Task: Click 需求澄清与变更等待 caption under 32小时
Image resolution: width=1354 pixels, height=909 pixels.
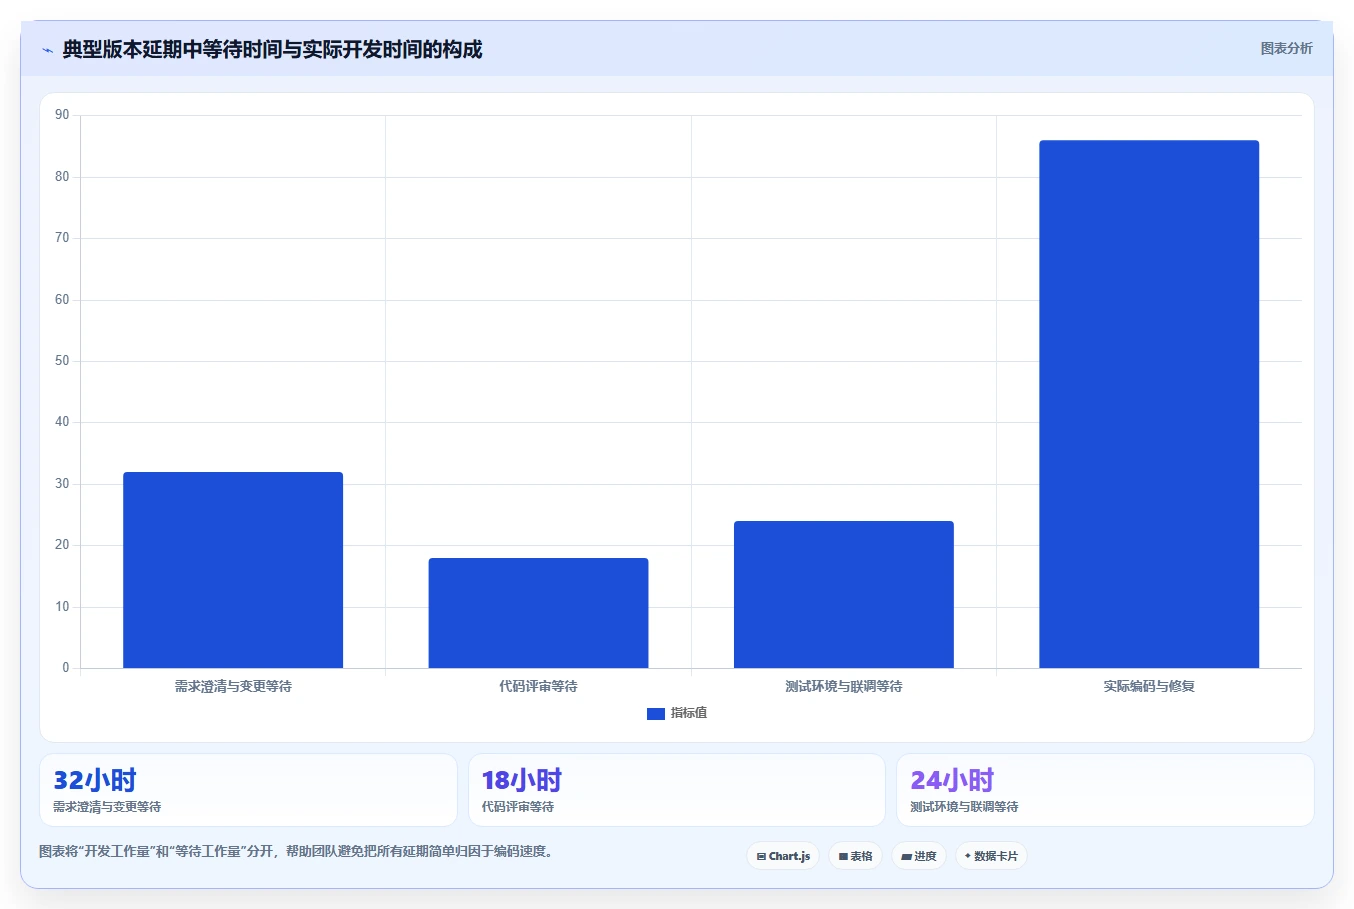Action: point(107,807)
